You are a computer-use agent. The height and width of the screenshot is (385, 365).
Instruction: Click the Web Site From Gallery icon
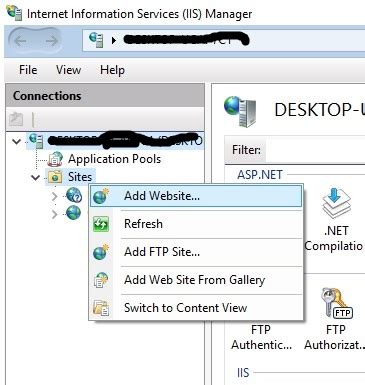pyautogui.click(x=101, y=280)
